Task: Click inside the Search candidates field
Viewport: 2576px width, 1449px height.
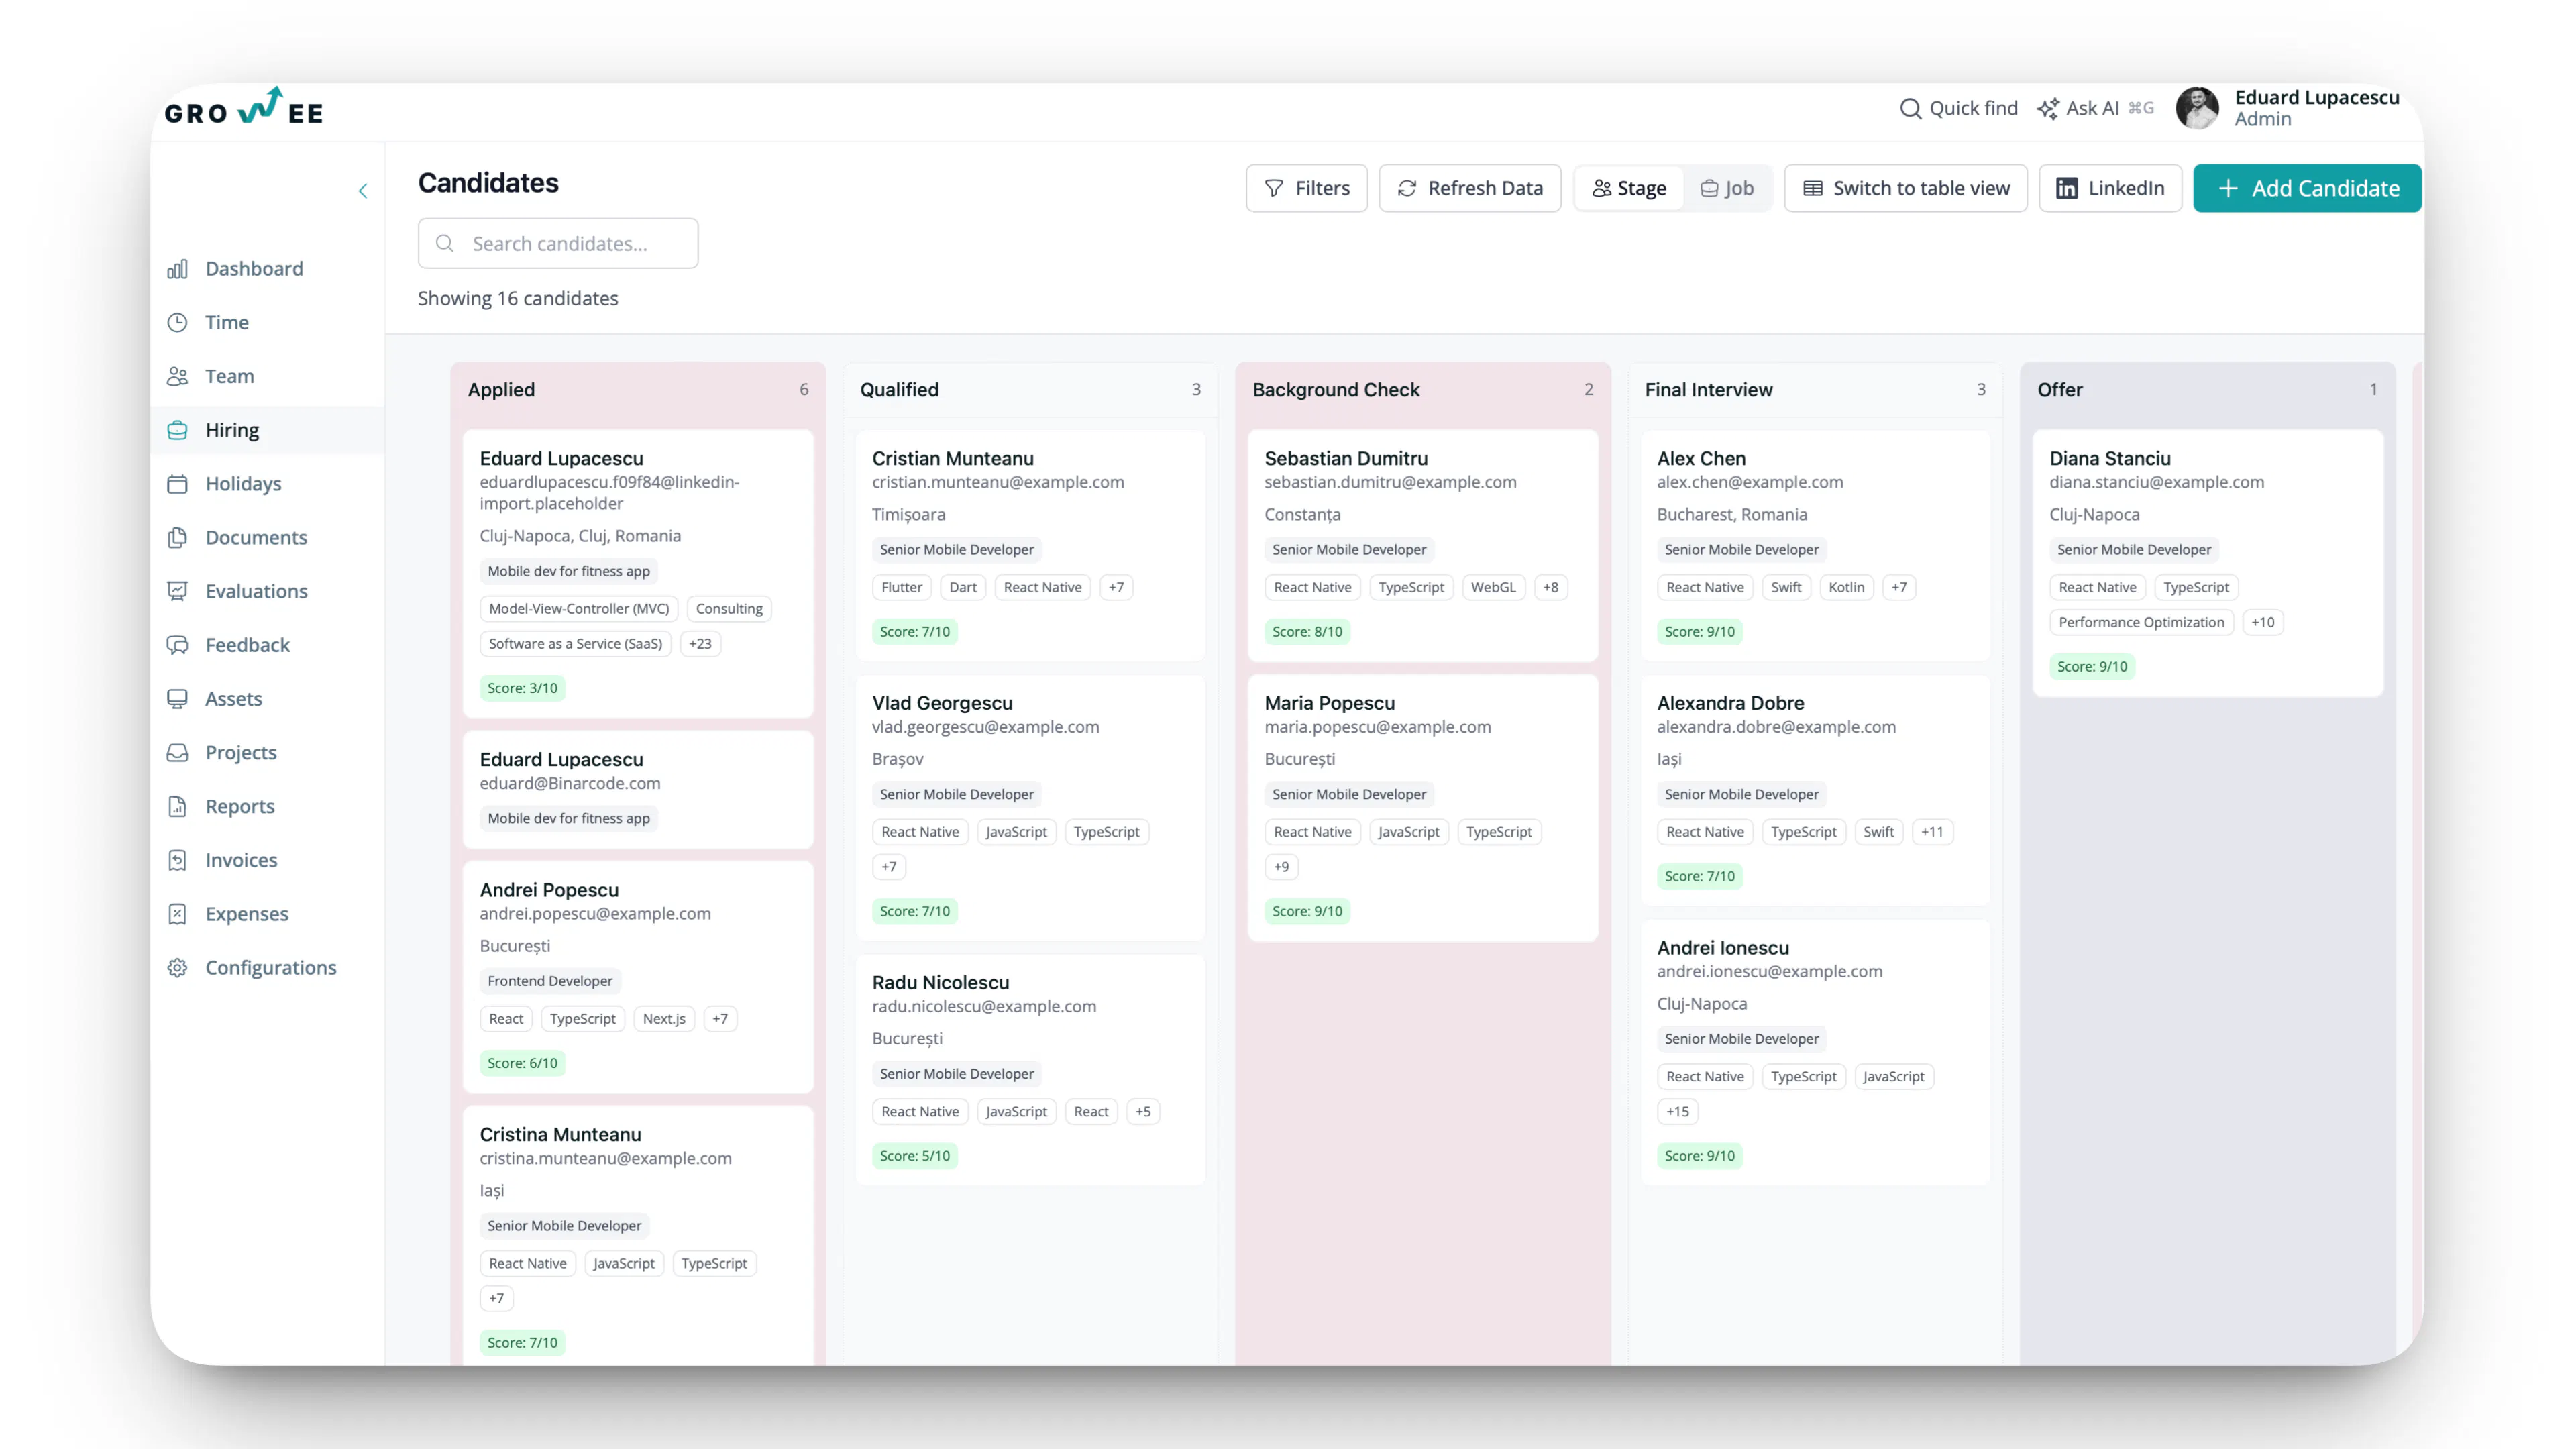Action: 558,243
